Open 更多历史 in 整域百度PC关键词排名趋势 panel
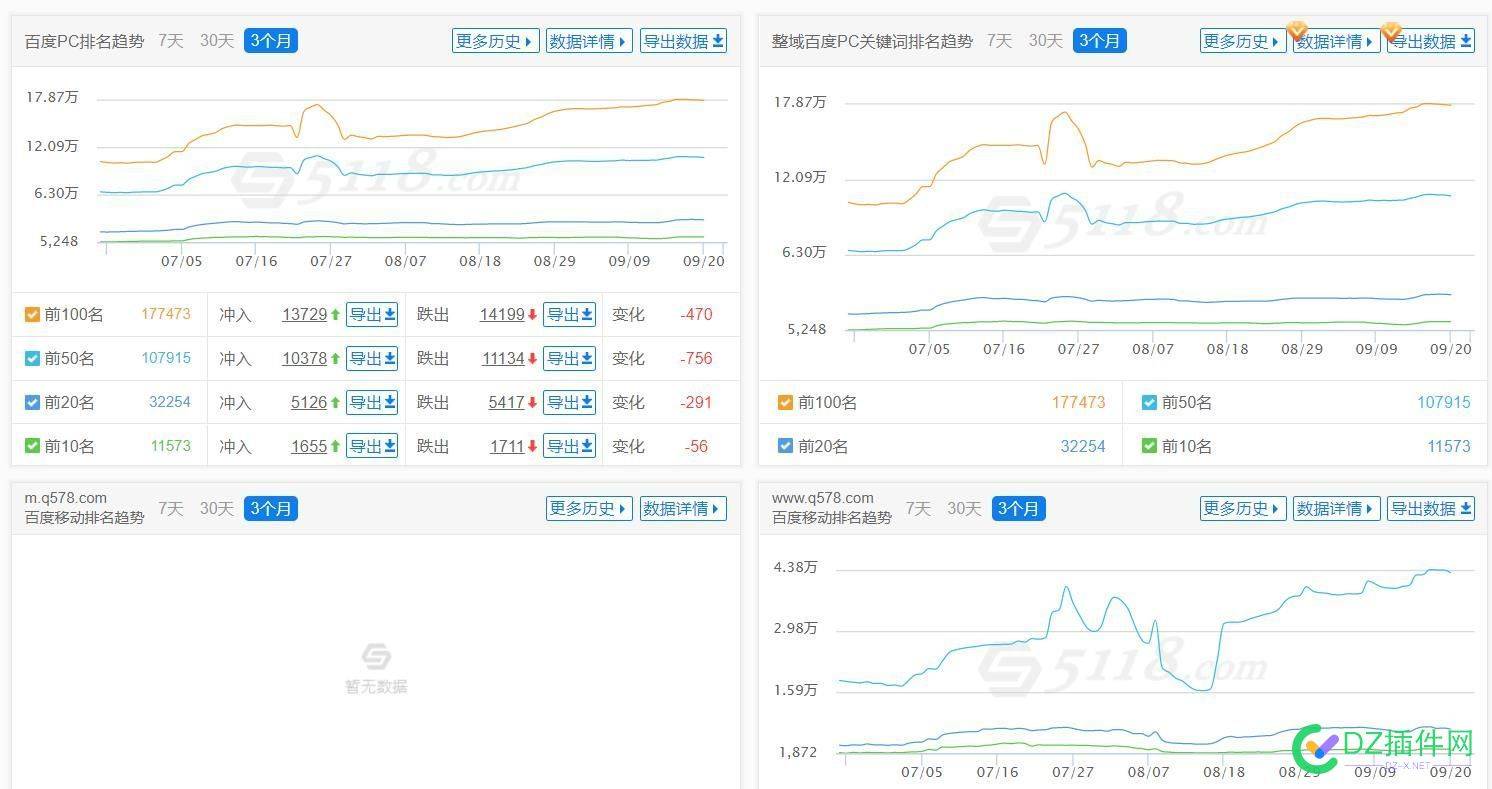The width and height of the screenshot is (1492, 789). click(x=1243, y=41)
